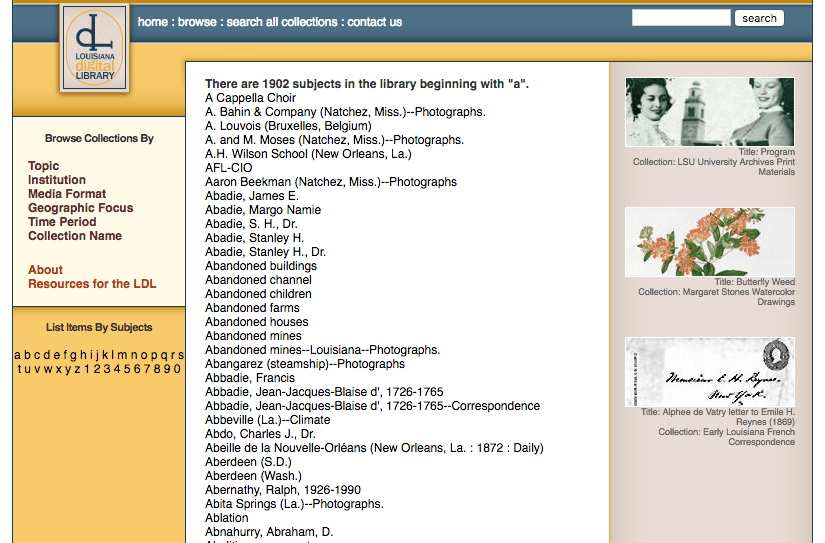Open subject 'Abandoned channel'
825x543 pixels.
click(x=258, y=280)
